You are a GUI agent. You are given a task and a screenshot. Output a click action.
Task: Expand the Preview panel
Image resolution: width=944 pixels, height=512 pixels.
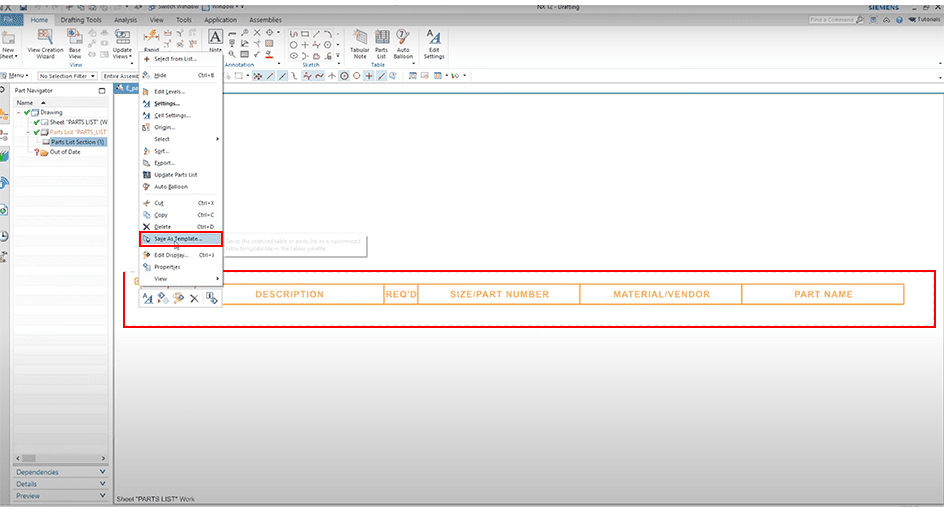pyautogui.click(x=60, y=496)
